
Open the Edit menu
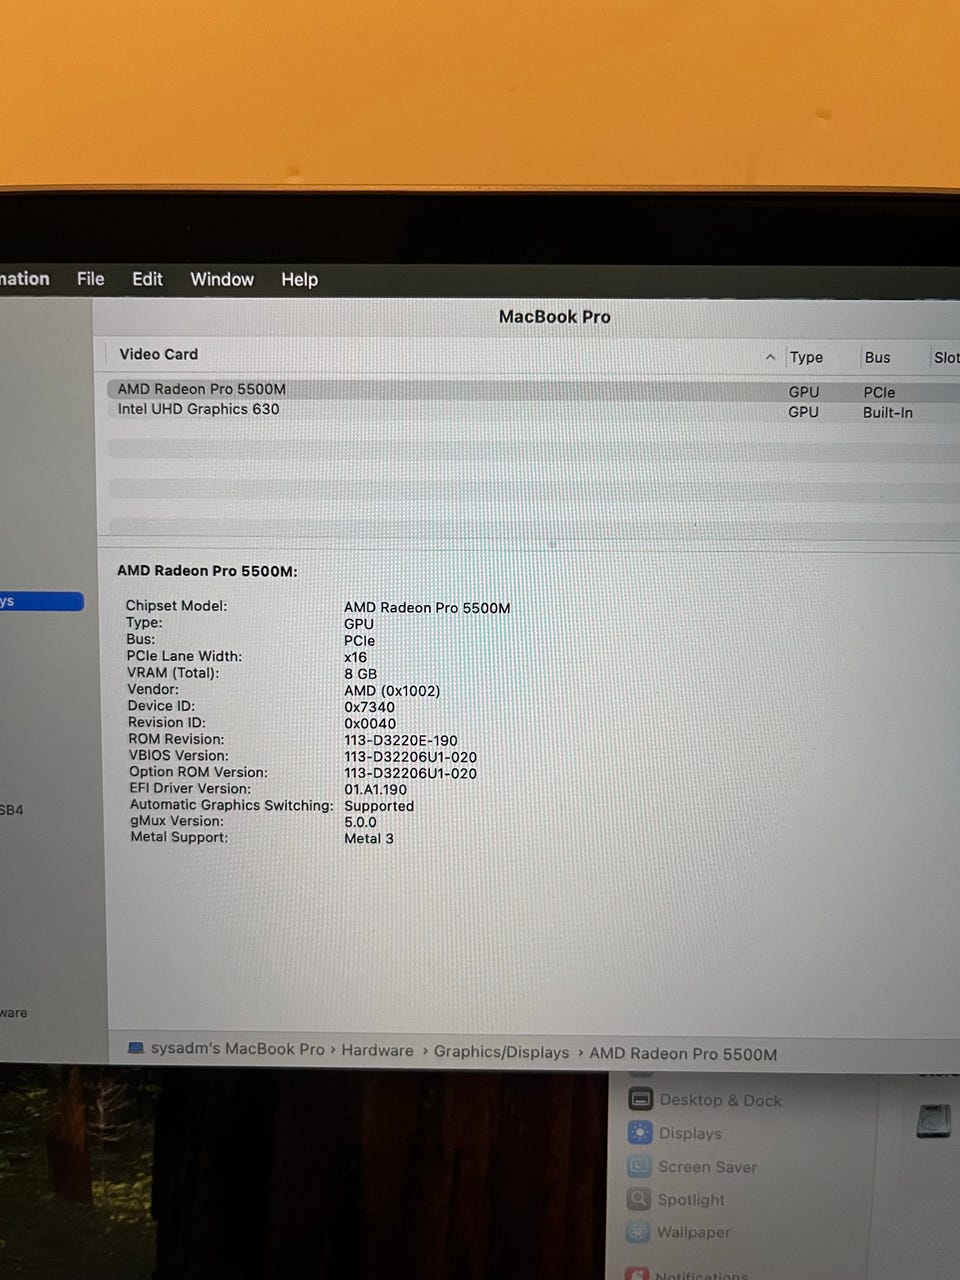coord(147,279)
